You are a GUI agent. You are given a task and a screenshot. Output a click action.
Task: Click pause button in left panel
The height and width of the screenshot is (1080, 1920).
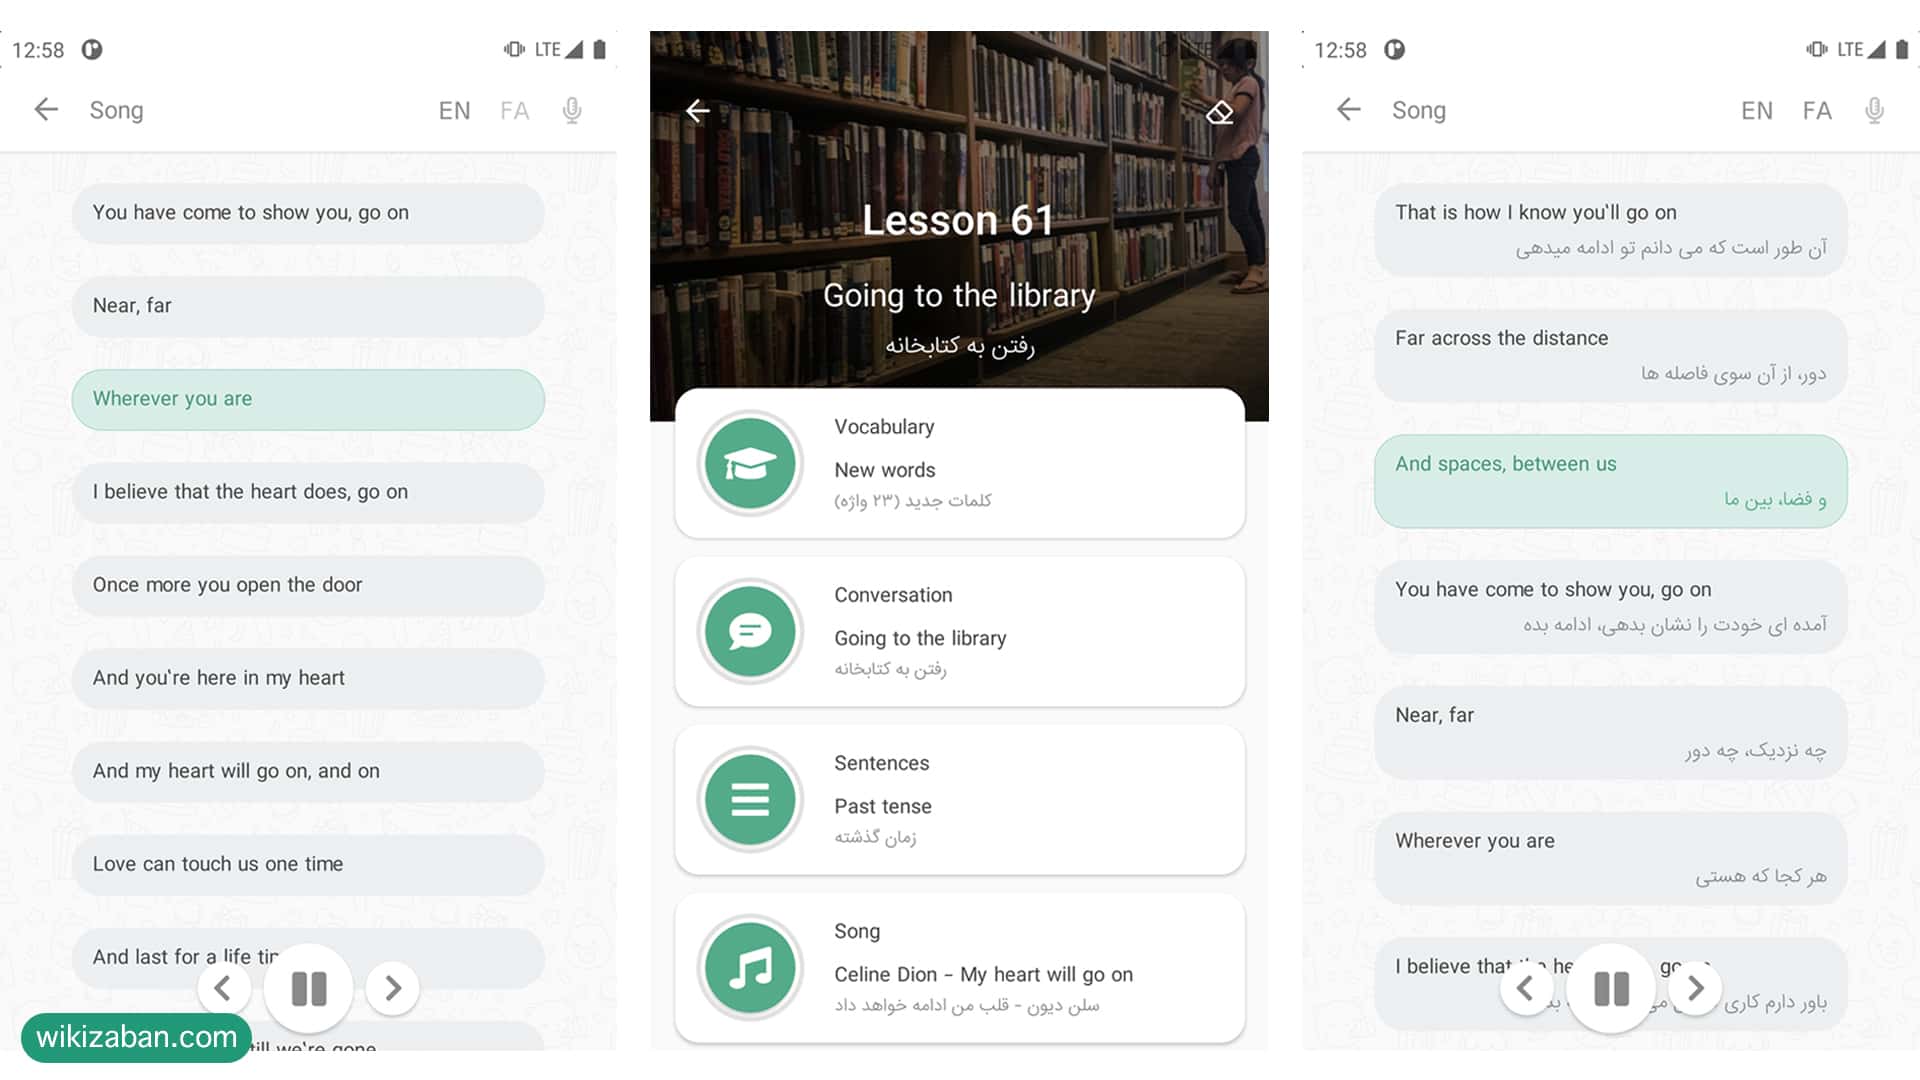[x=309, y=988]
